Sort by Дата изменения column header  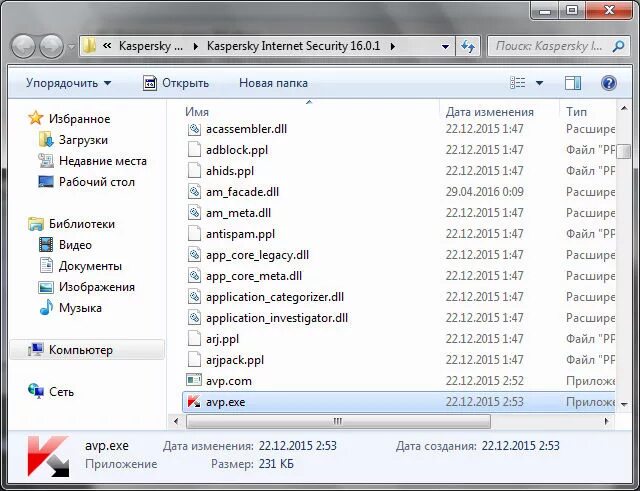click(x=489, y=112)
